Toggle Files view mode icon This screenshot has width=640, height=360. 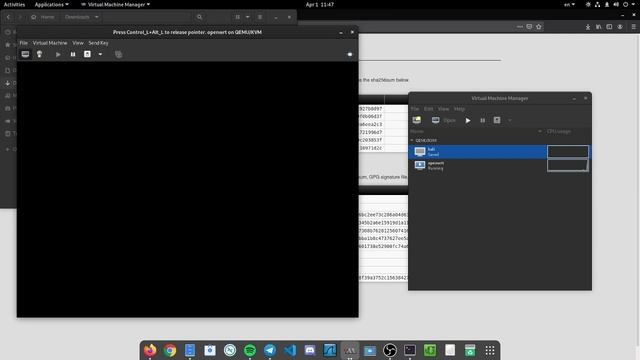(238, 17)
